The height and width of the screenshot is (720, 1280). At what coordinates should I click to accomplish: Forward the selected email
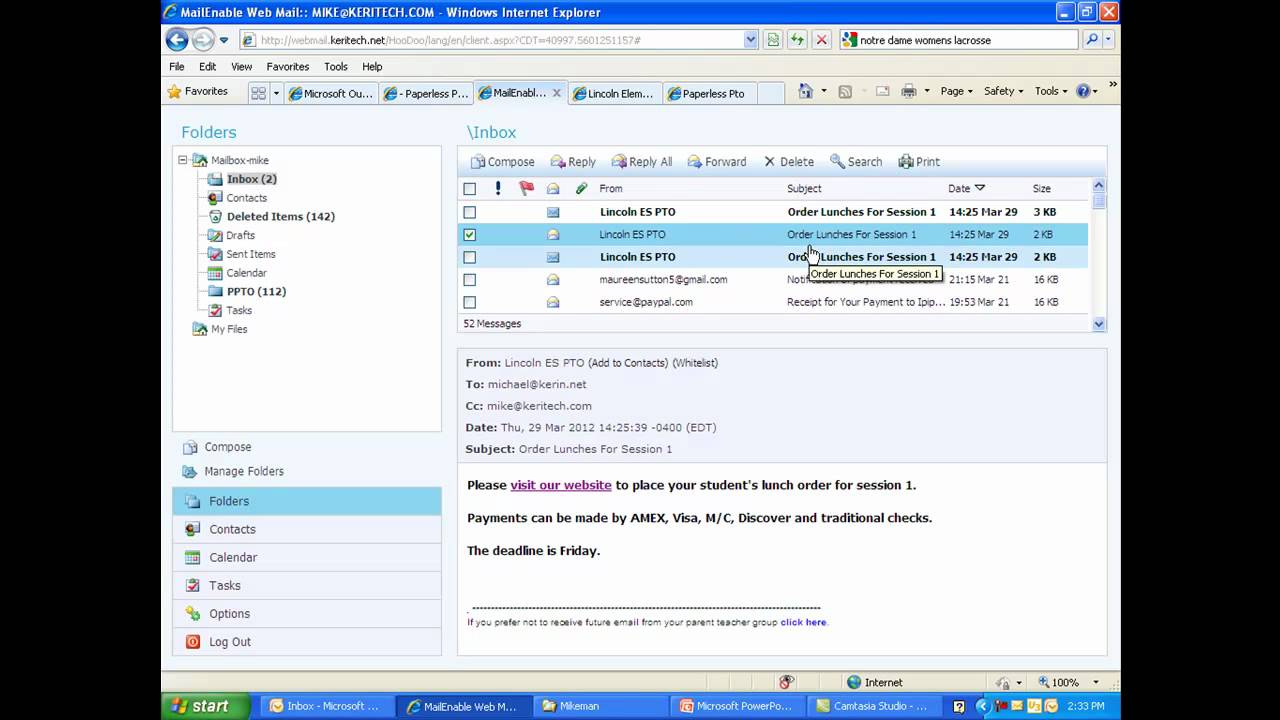click(x=716, y=162)
